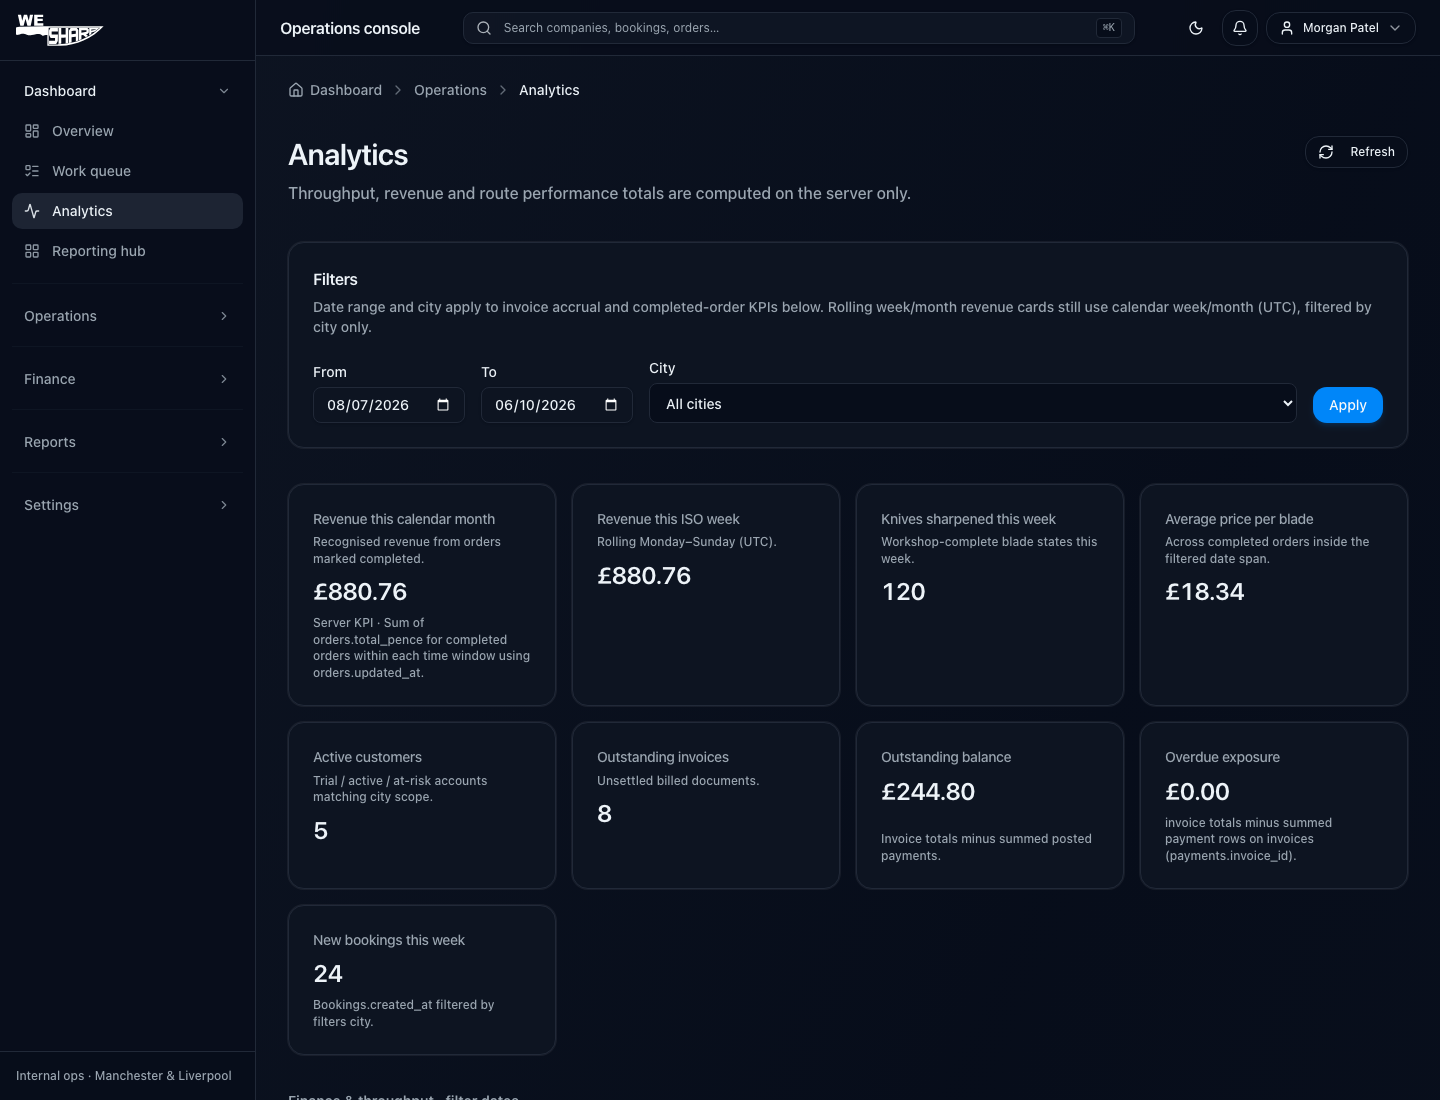Expand the Settings sidebar section

coord(127,505)
